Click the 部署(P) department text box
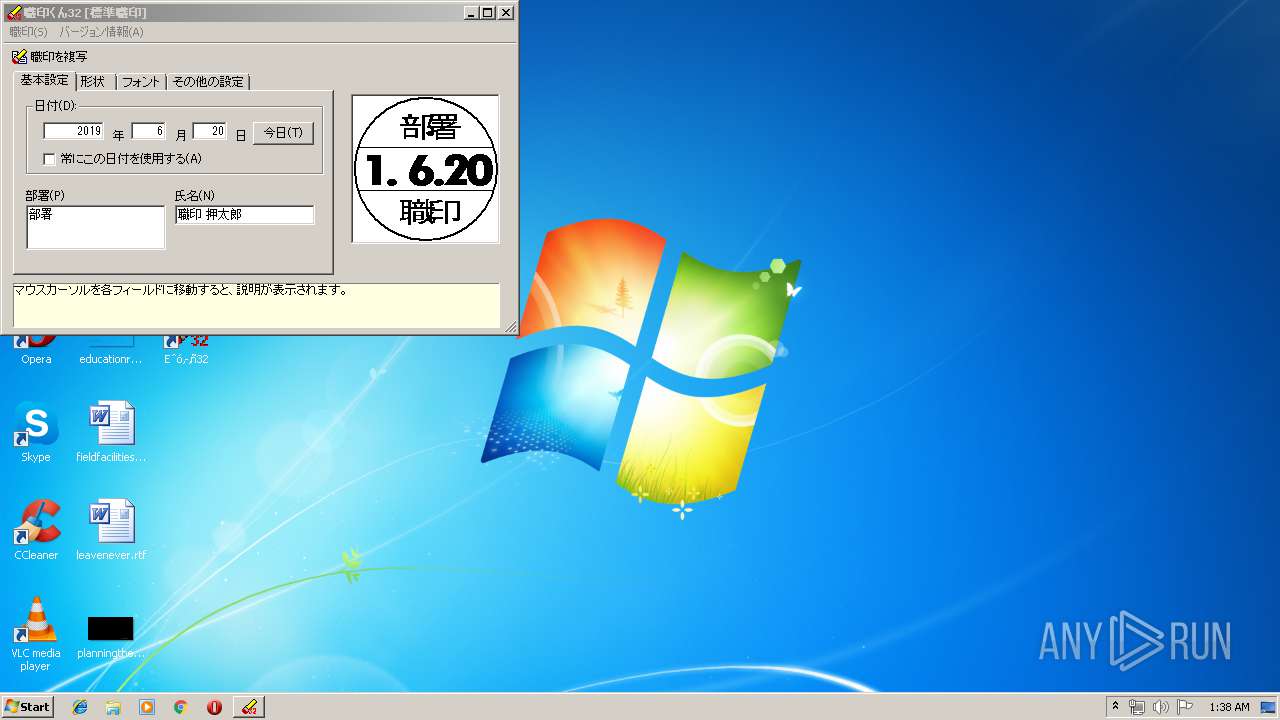Screen dimensions: 1280x720 (95, 227)
